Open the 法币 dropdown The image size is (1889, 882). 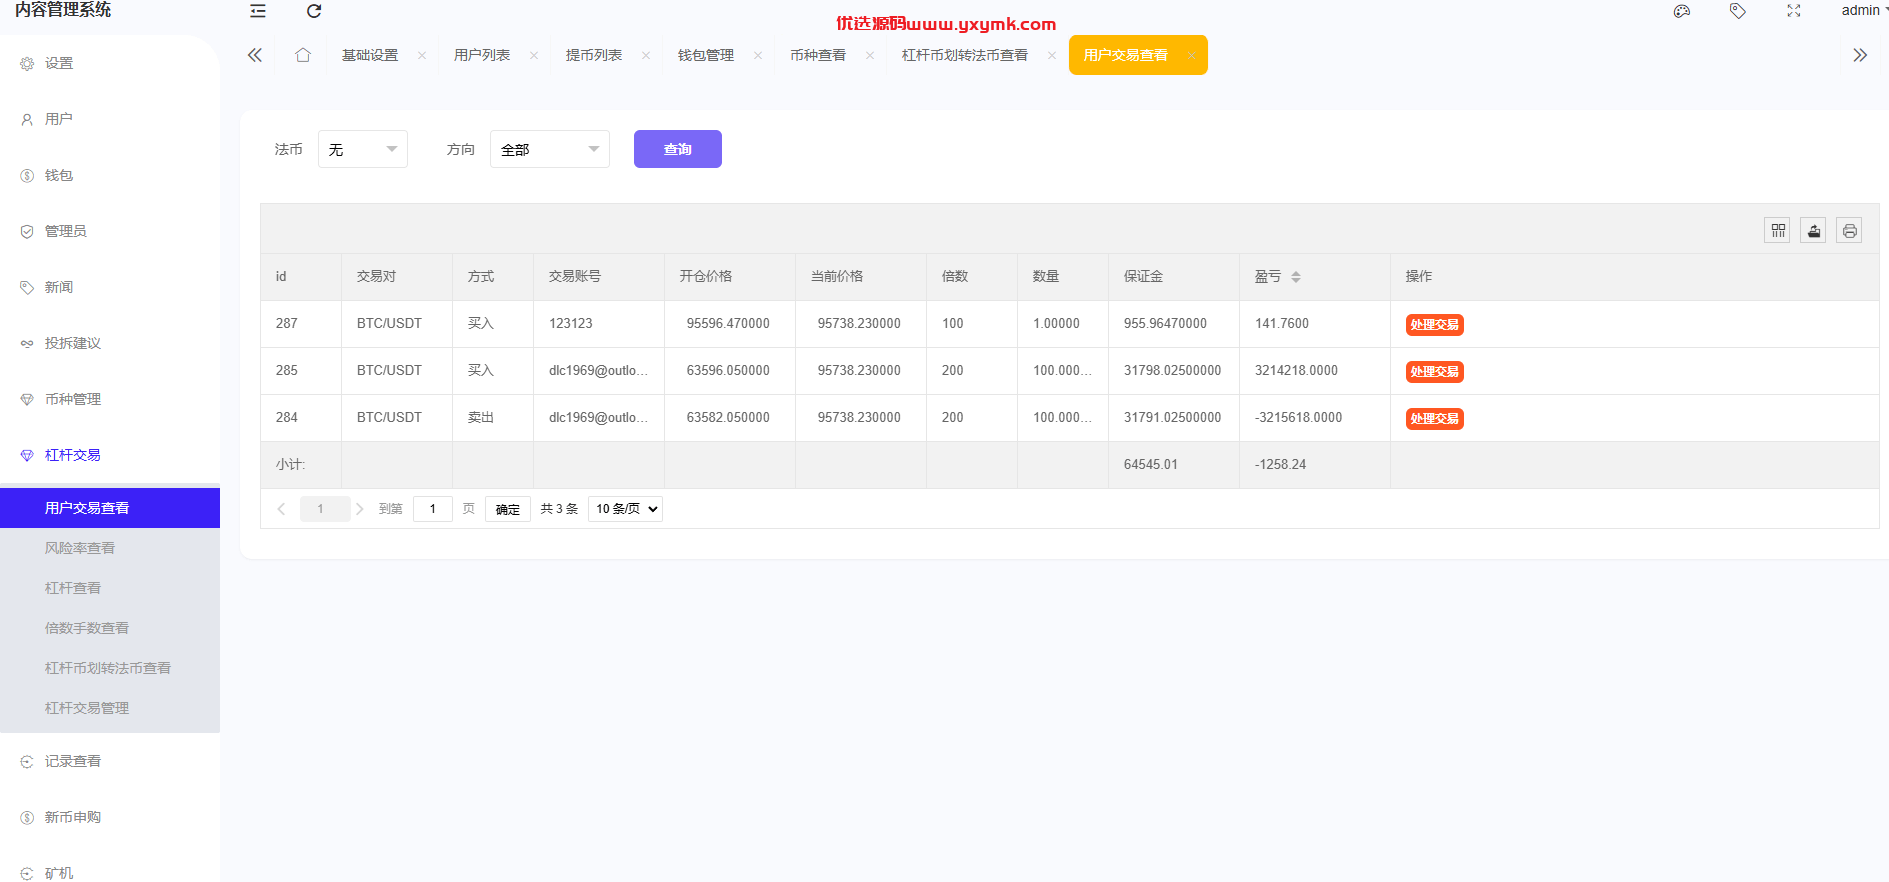click(x=363, y=149)
